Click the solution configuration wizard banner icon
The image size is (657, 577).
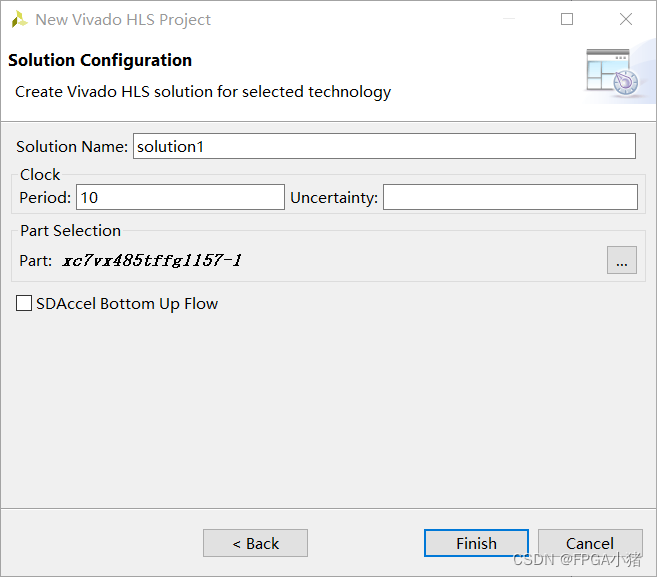pyautogui.click(x=613, y=72)
